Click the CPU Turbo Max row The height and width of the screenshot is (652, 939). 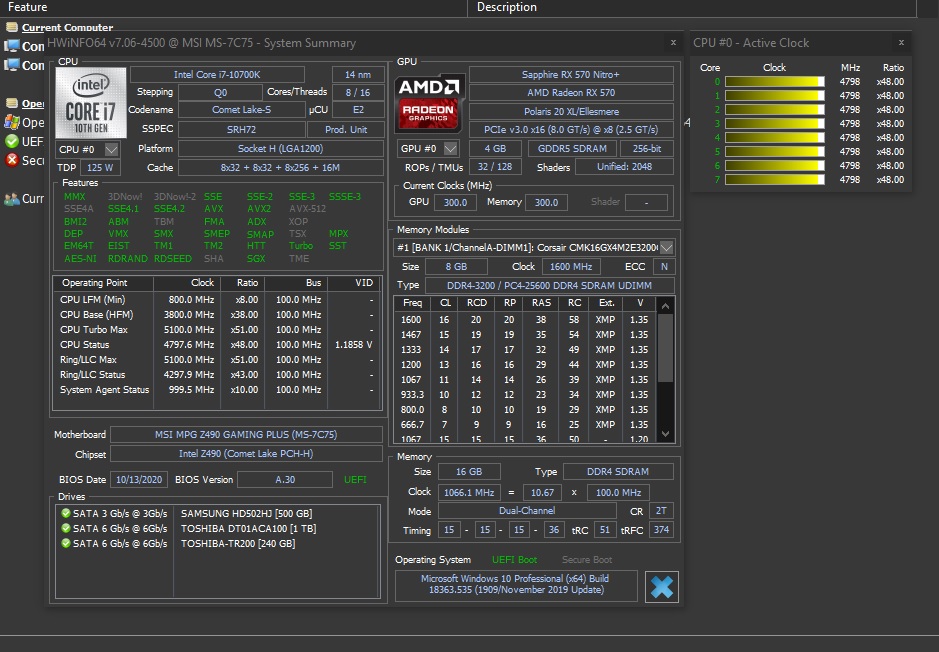tap(217, 329)
